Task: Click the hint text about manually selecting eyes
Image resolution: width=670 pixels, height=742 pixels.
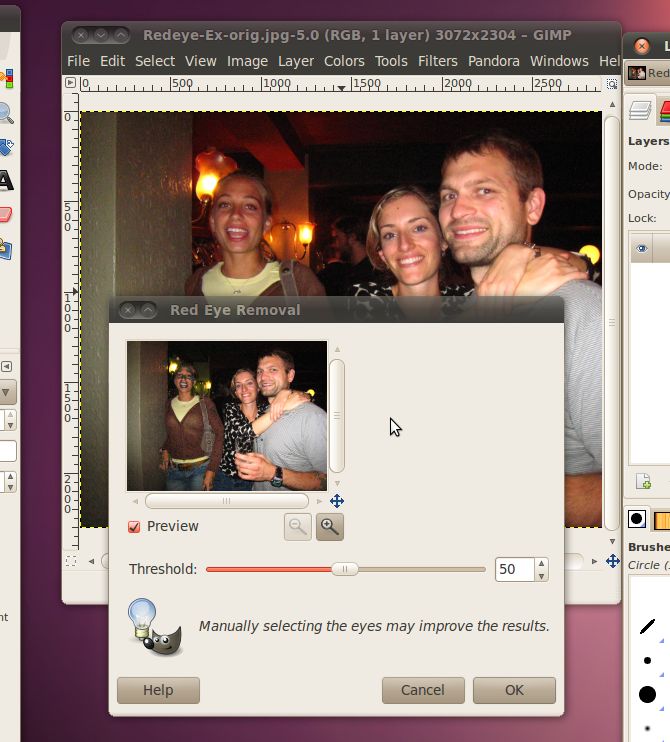Action: 374,626
